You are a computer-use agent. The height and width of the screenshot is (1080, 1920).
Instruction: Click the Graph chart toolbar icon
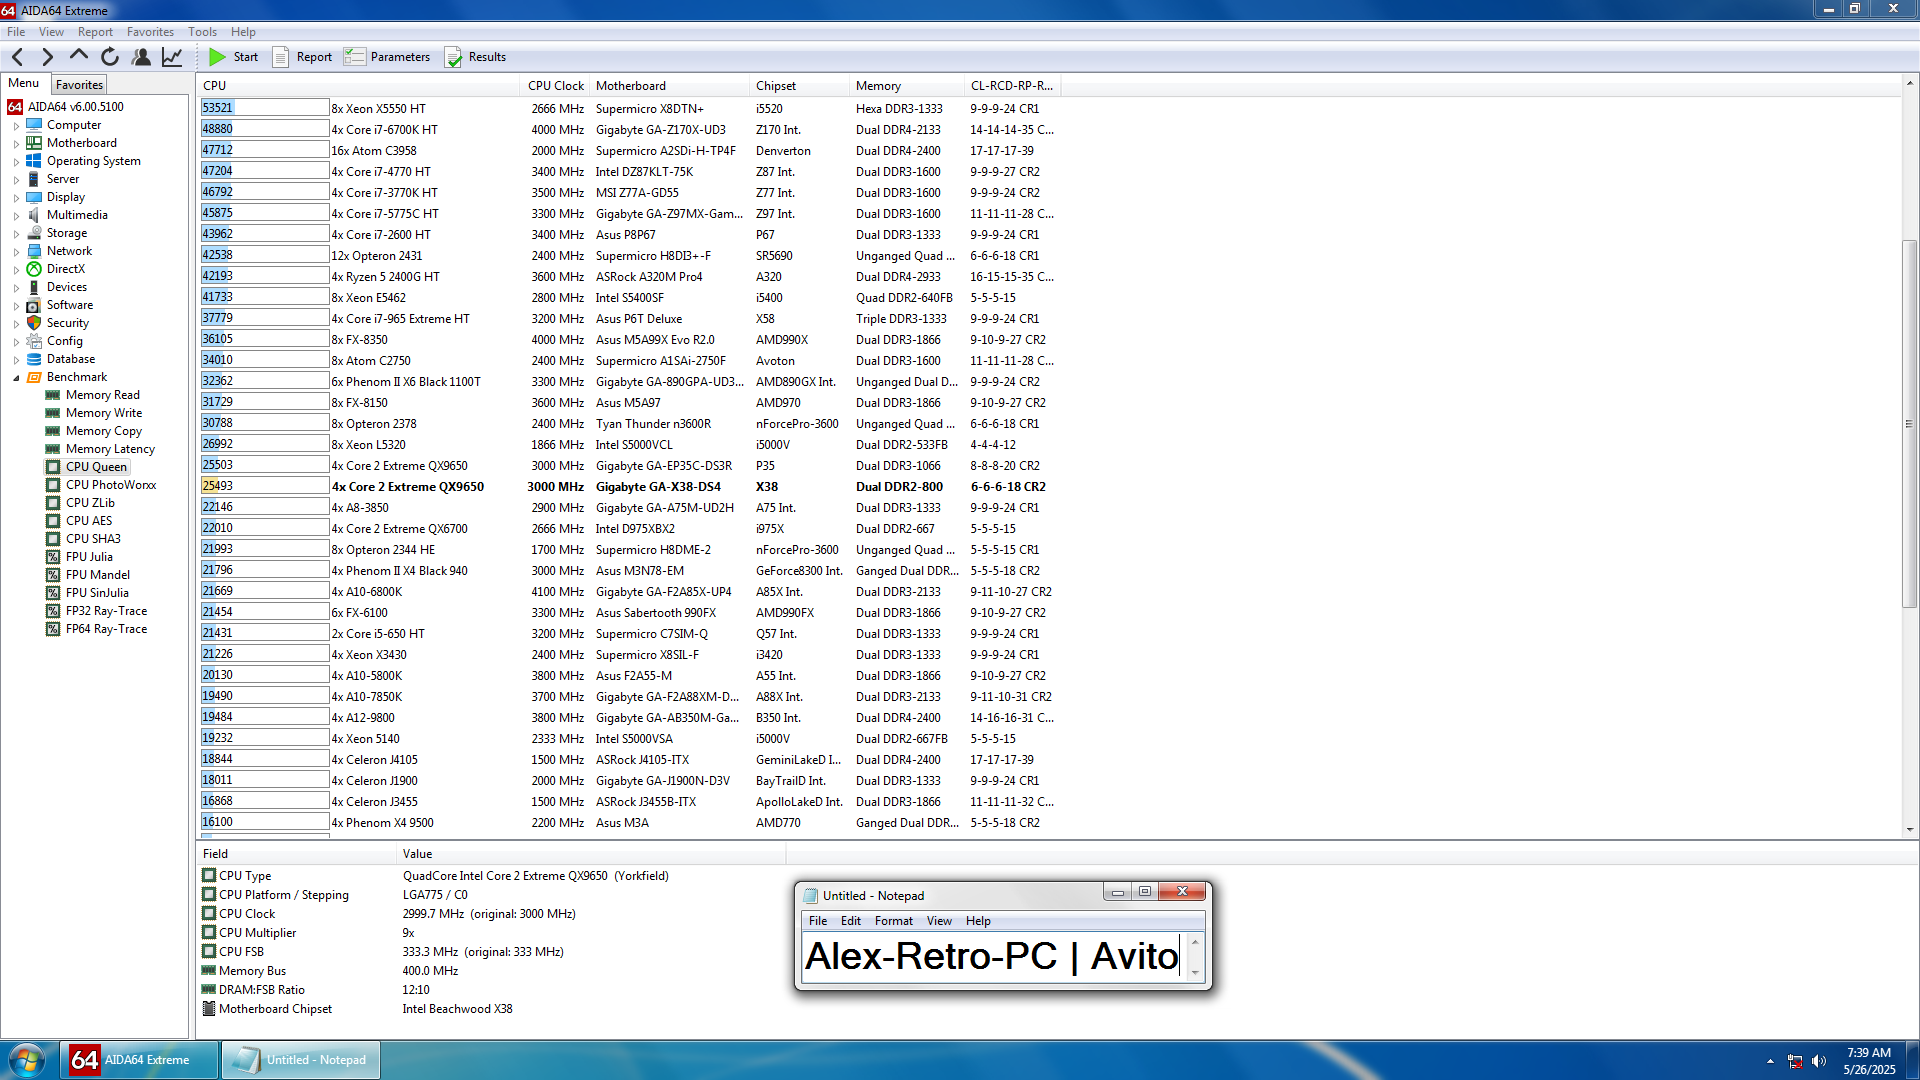(x=172, y=57)
